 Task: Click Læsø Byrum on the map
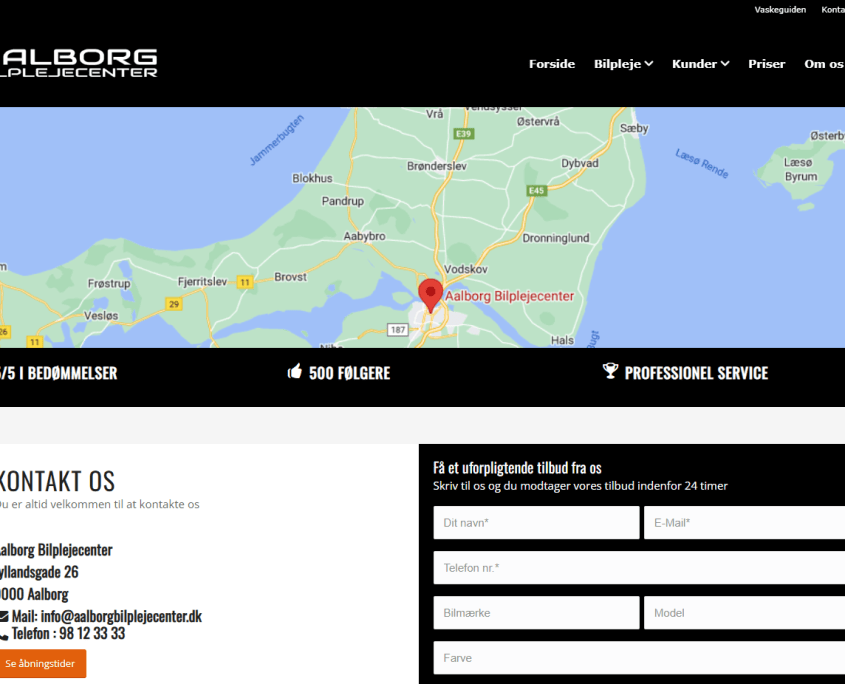click(x=800, y=169)
